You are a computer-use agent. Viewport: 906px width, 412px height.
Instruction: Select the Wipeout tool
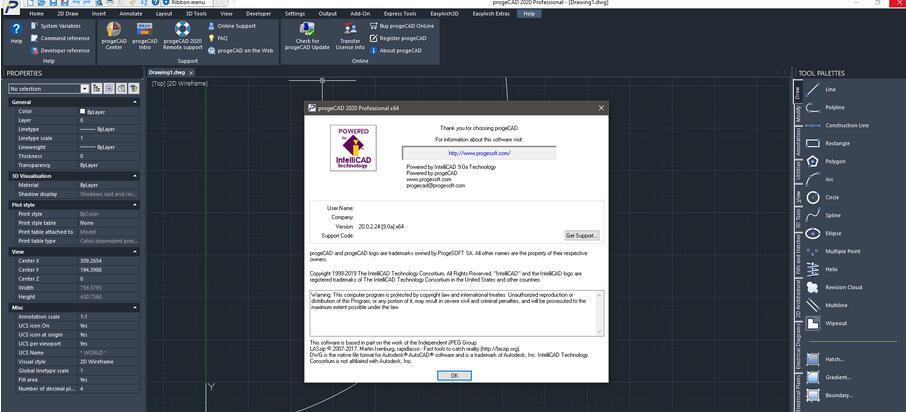point(825,324)
